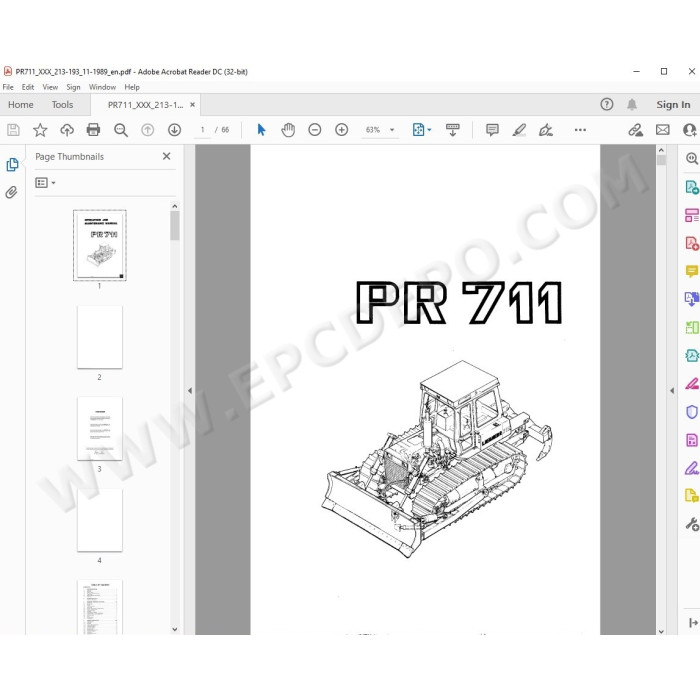Open more tools ellipsis
The image size is (700, 700).
(x=580, y=130)
